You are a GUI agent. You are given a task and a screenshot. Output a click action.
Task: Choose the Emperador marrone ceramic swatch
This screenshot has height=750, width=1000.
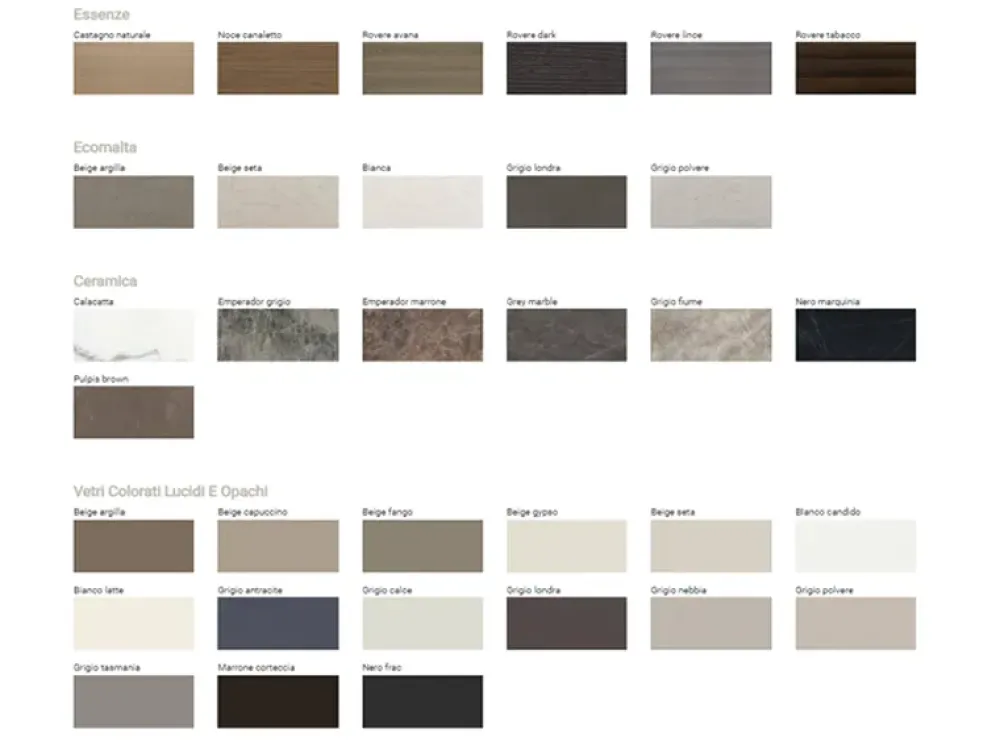422,335
